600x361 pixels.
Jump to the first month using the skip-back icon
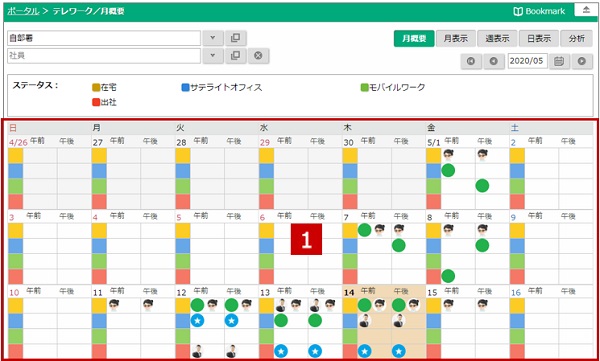[471, 61]
